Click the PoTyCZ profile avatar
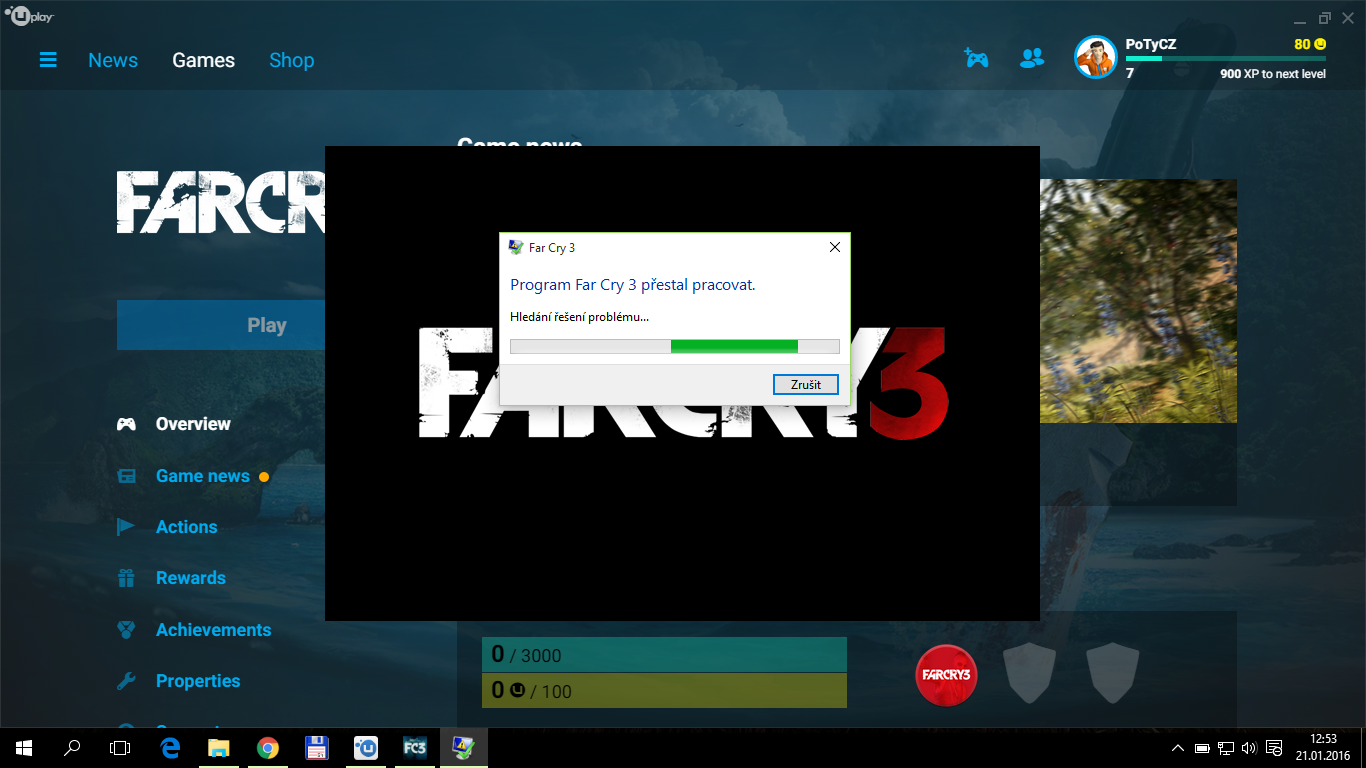The height and width of the screenshot is (768, 1366). click(1095, 58)
